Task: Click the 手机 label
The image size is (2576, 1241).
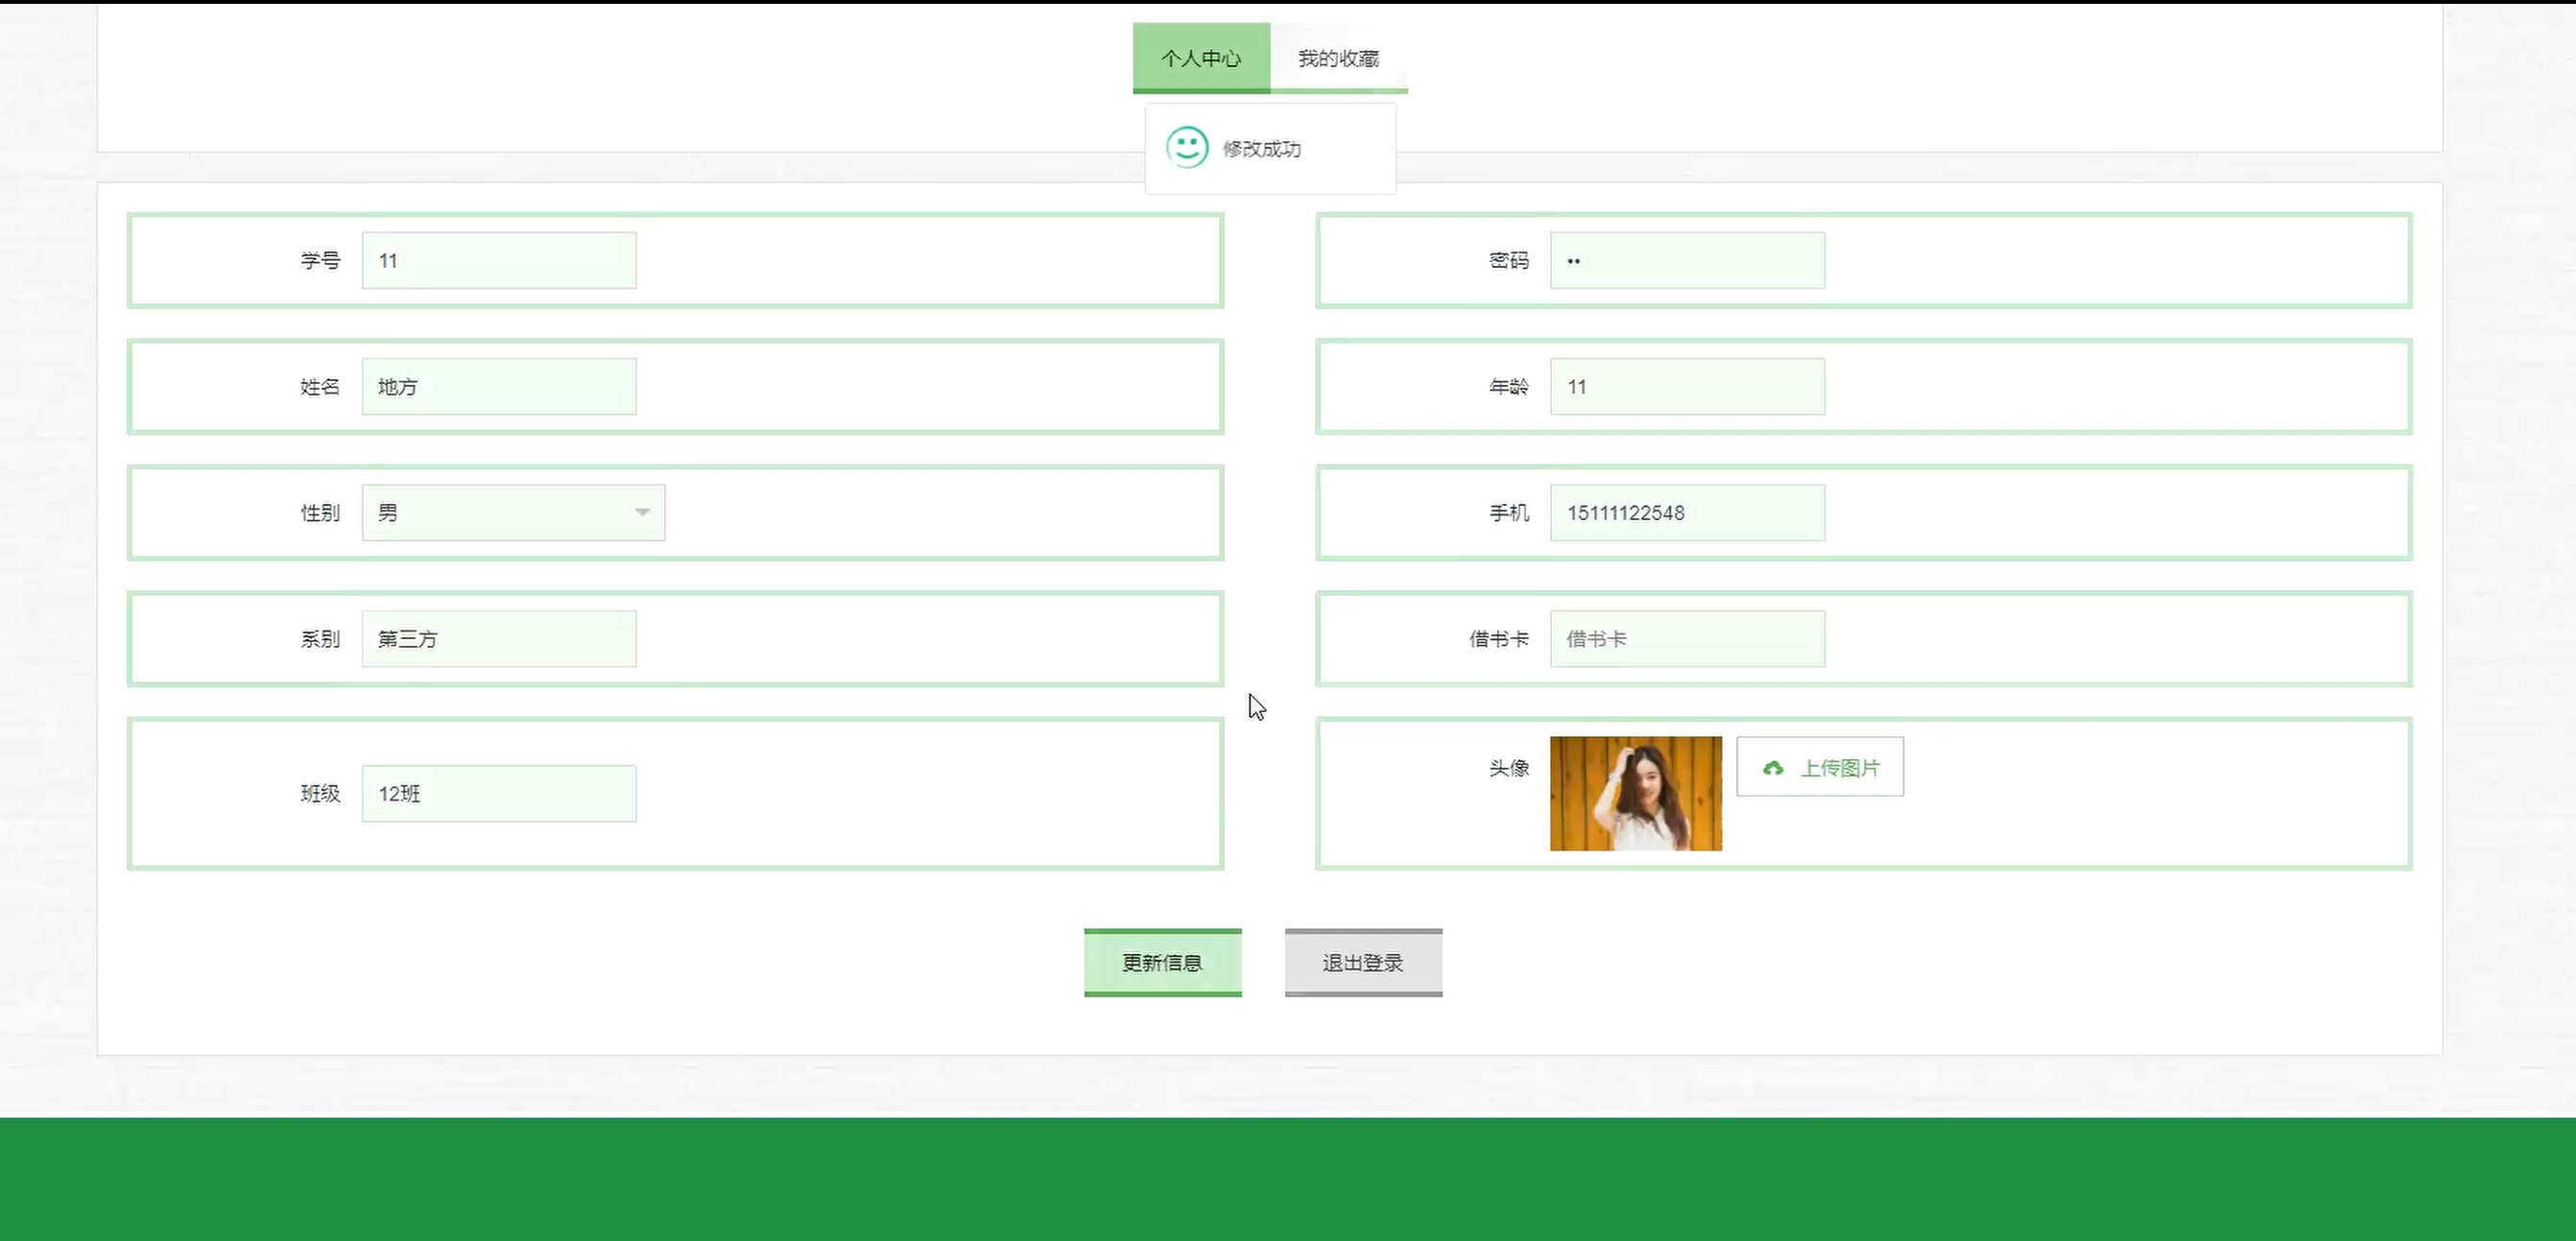Action: pyautogui.click(x=1509, y=513)
